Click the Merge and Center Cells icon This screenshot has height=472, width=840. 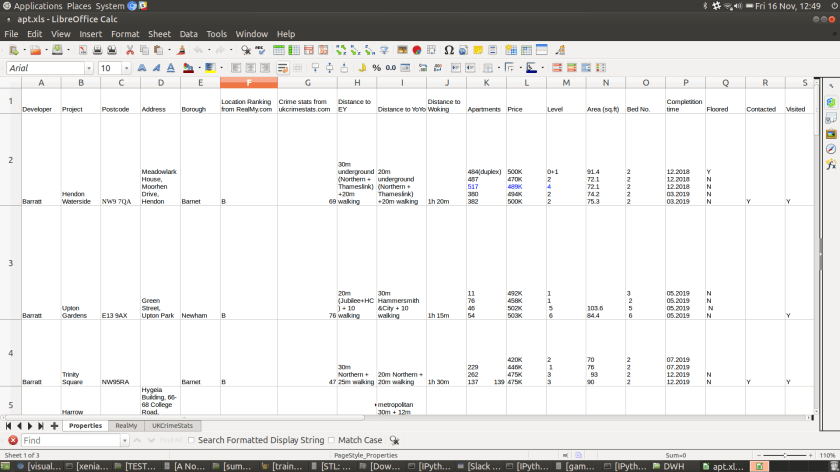tap(297, 68)
